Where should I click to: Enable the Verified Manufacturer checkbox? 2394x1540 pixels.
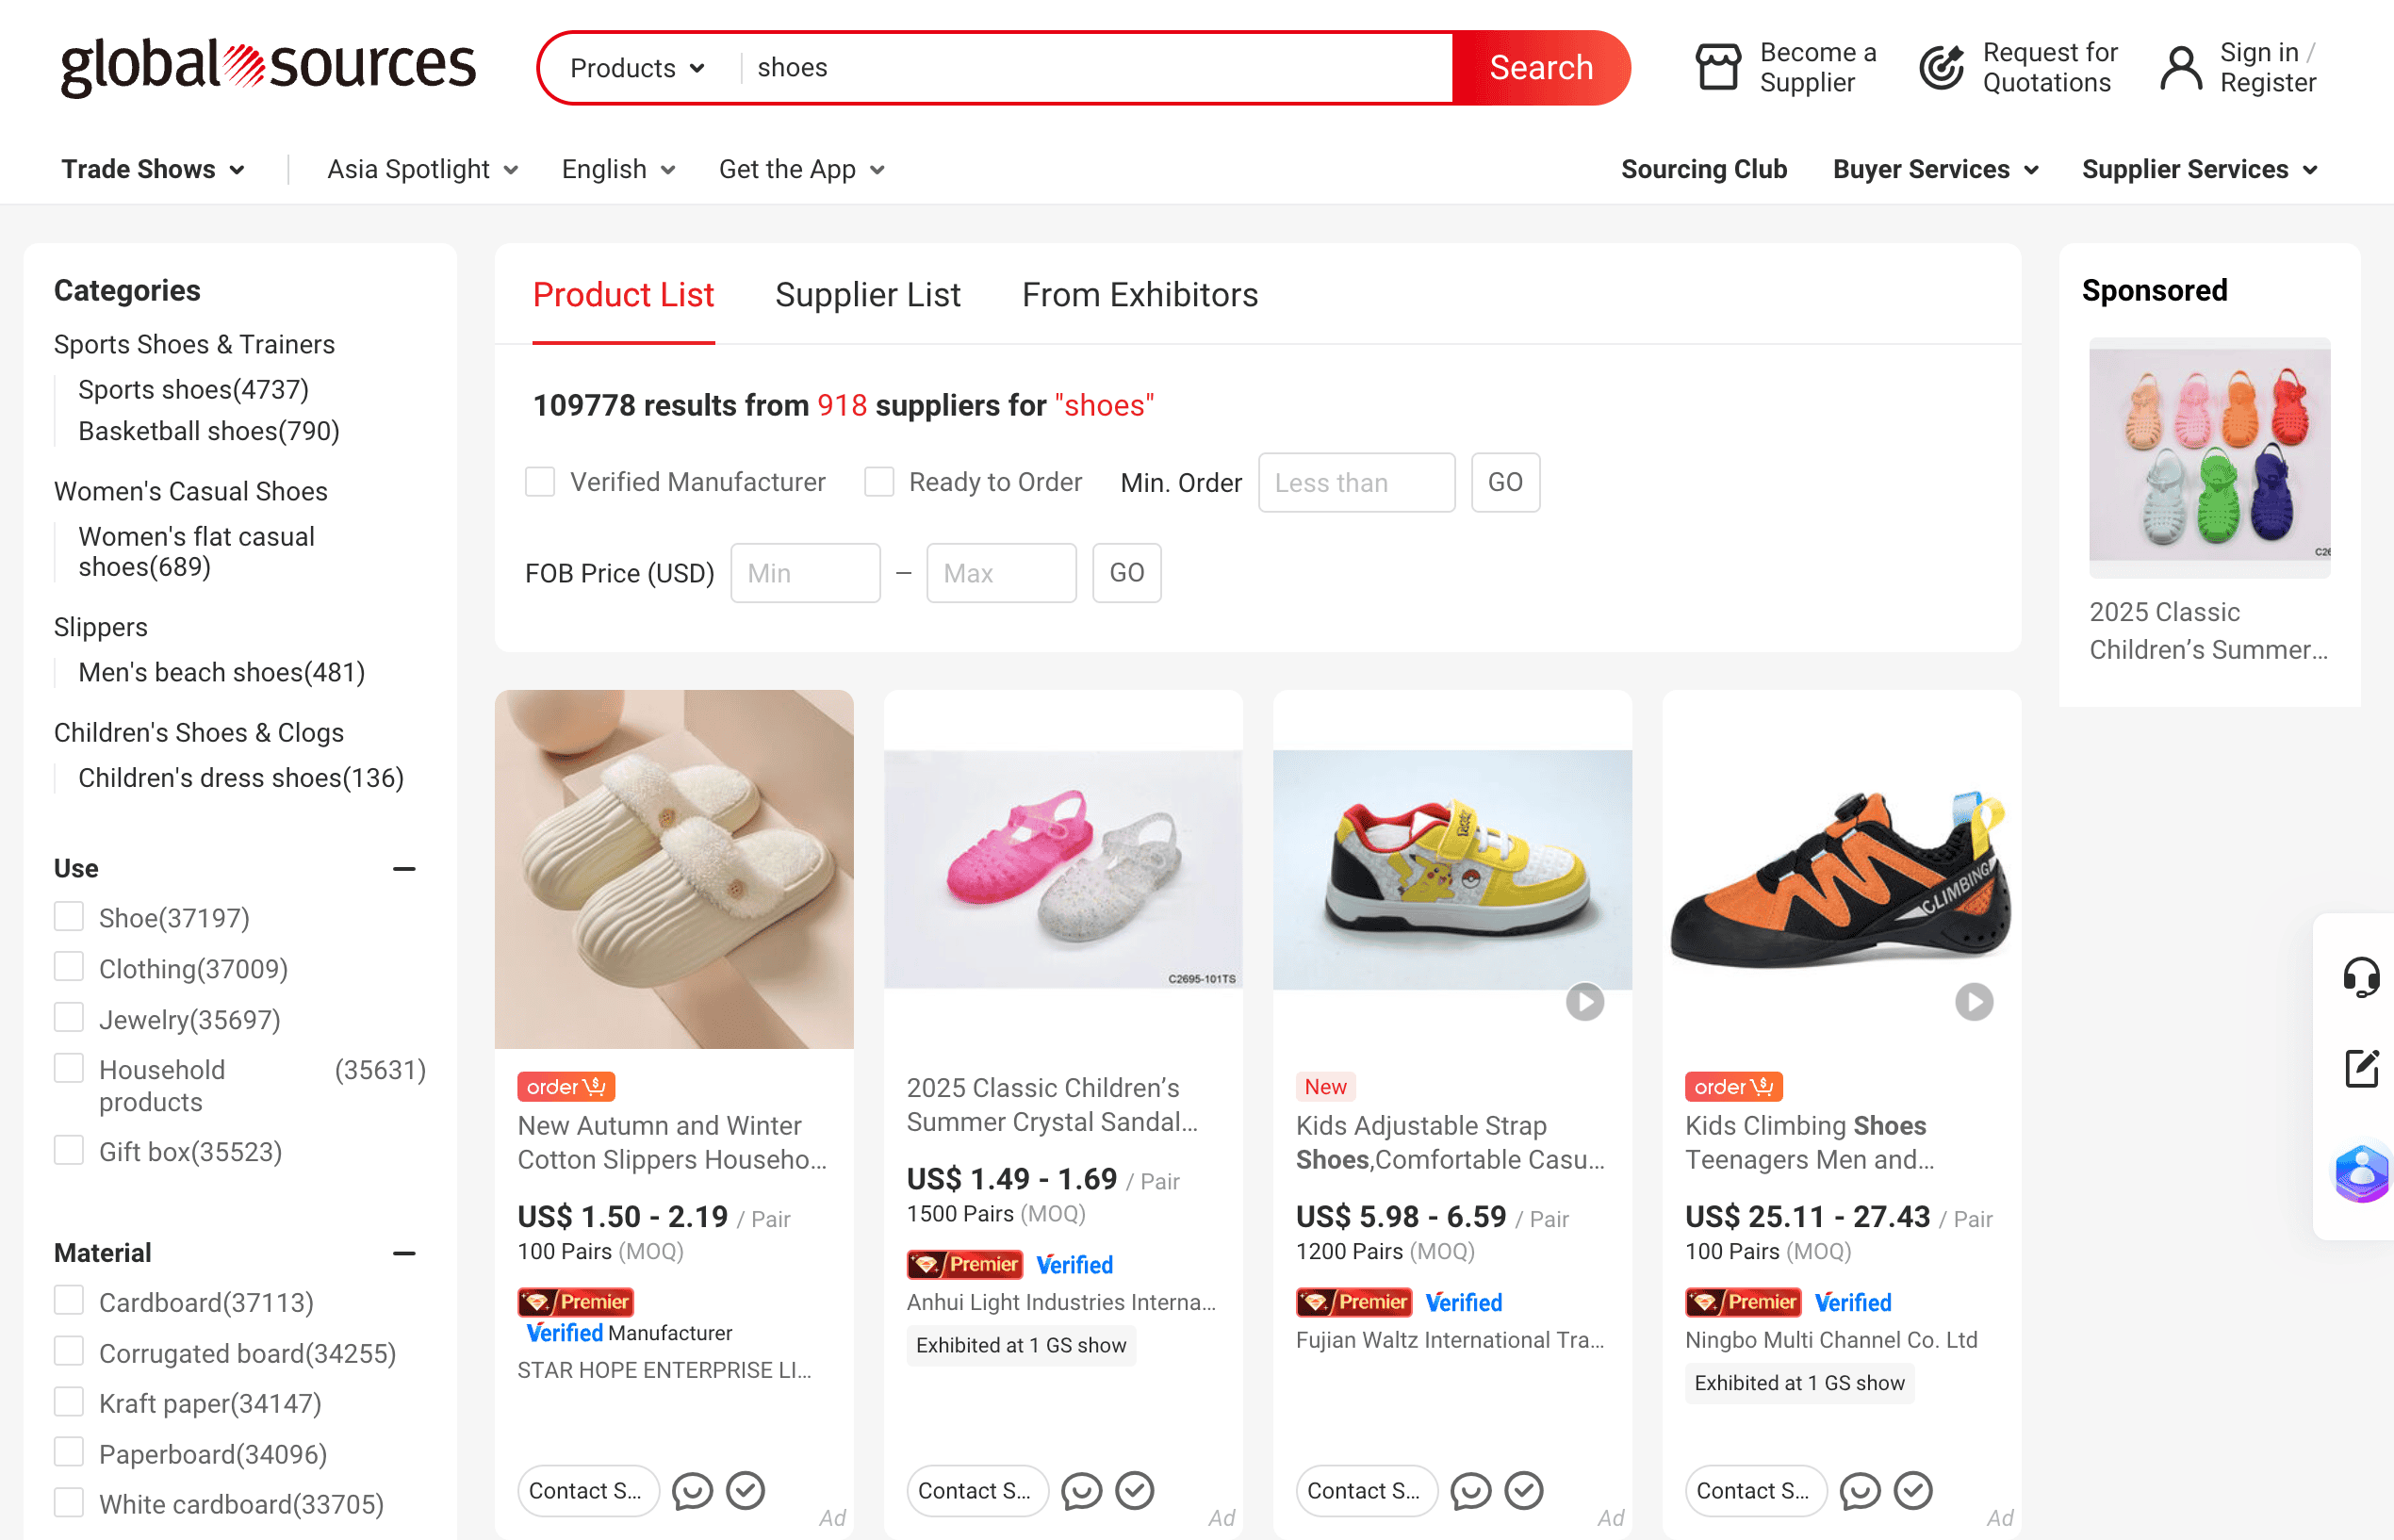540,482
